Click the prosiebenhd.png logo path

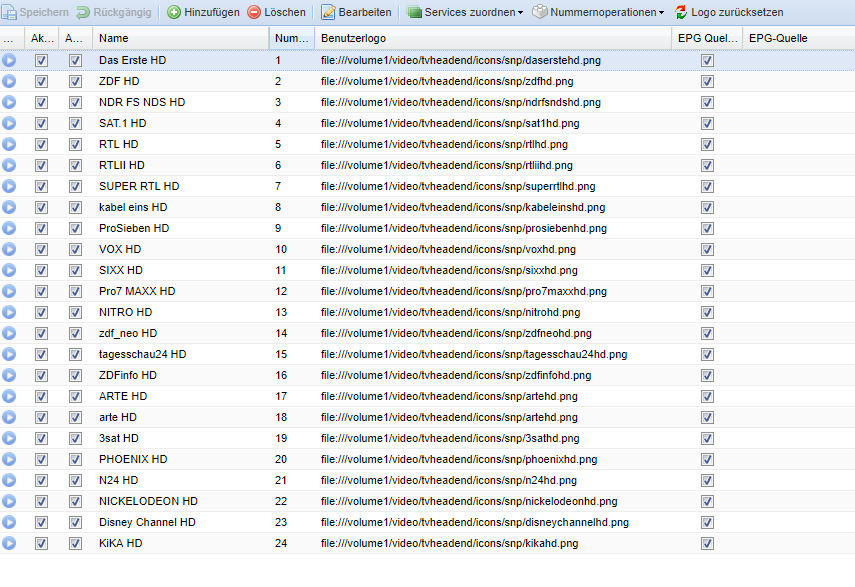[x=464, y=228]
